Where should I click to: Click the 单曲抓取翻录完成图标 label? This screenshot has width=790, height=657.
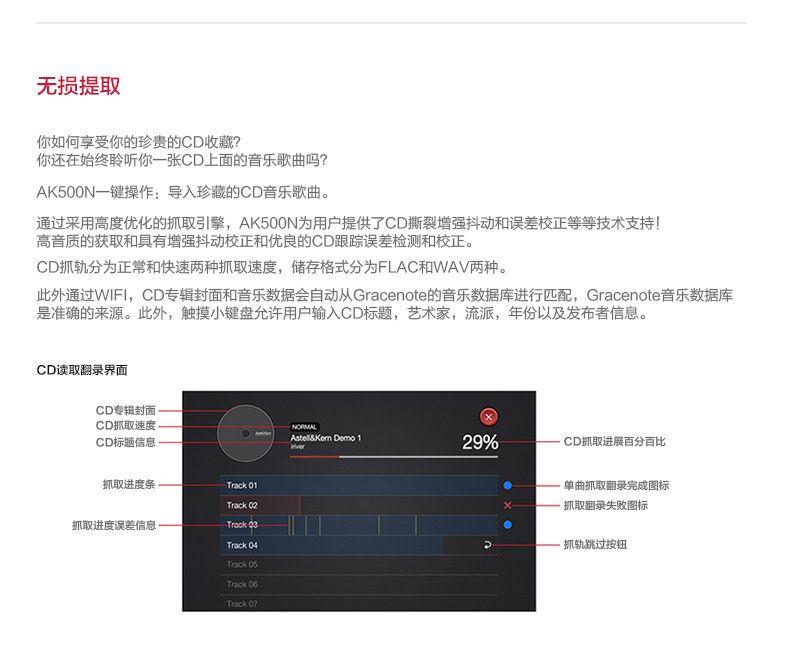[616, 485]
